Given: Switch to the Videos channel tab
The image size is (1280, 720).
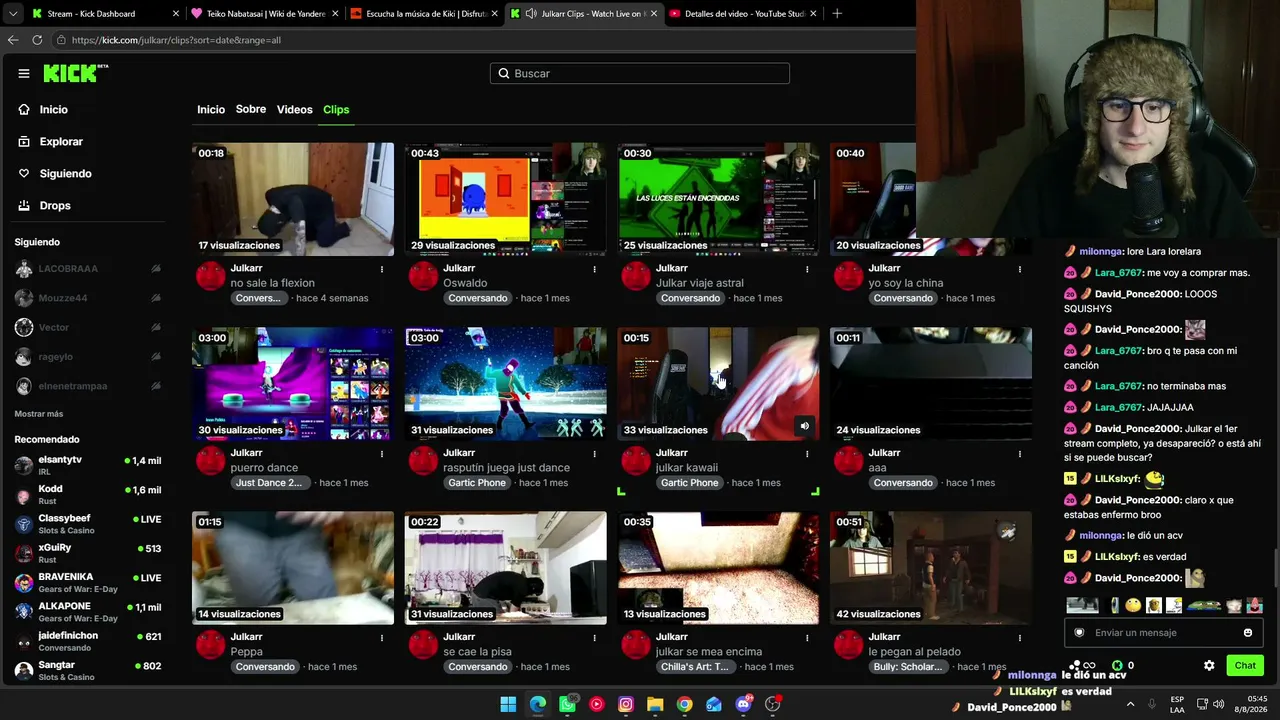Looking at the screenshot, I should pos(295,109).
